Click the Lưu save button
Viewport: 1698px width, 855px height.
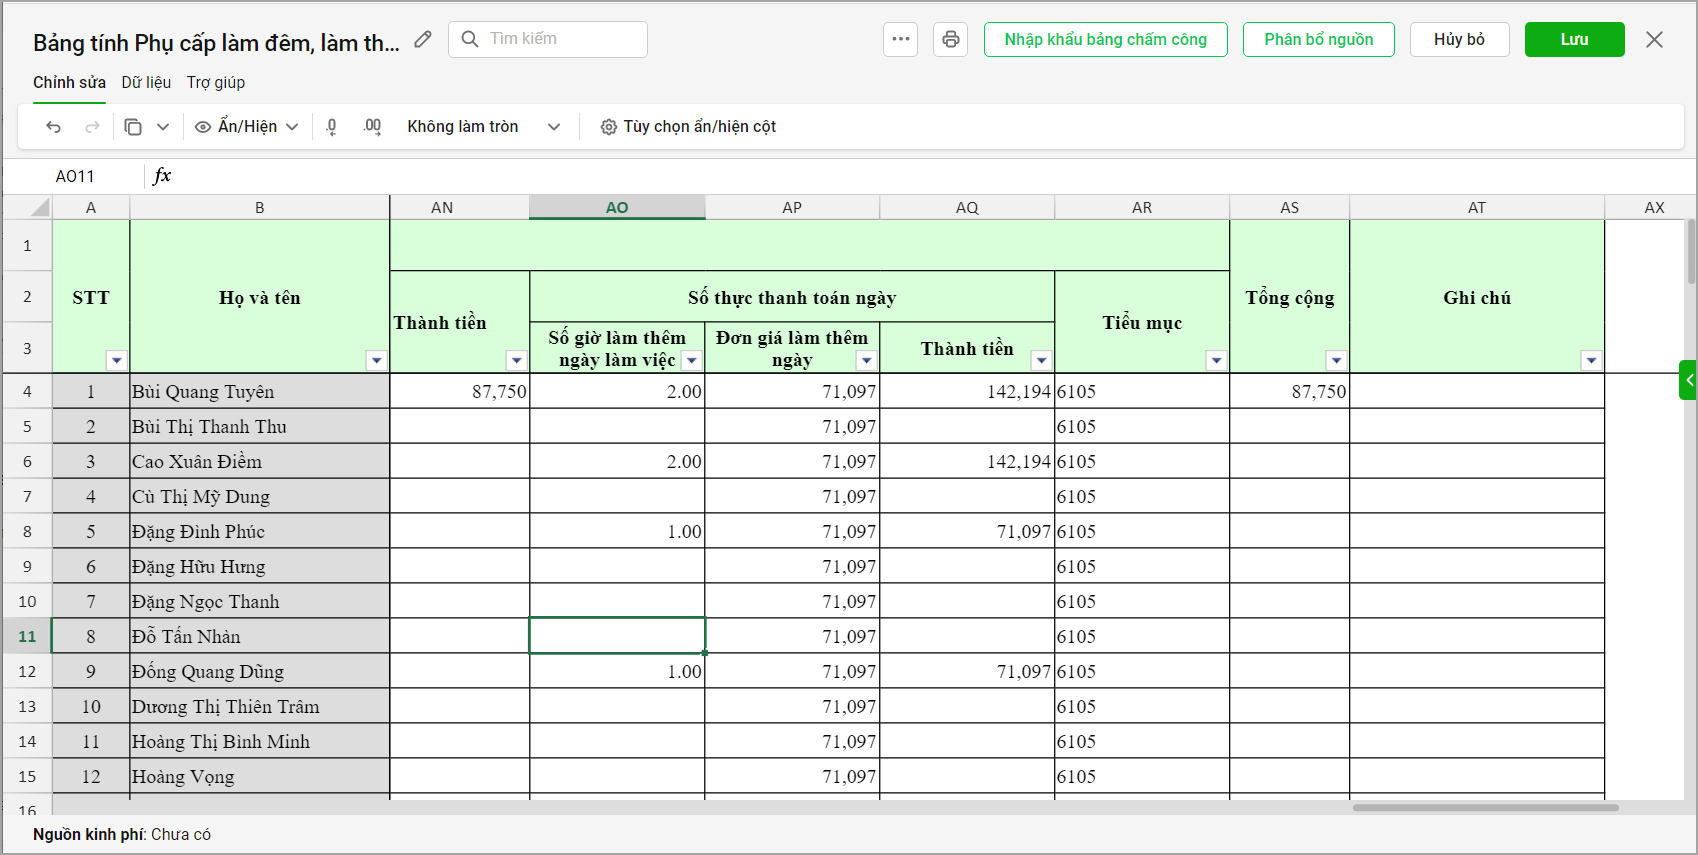tap(1574, 40)
